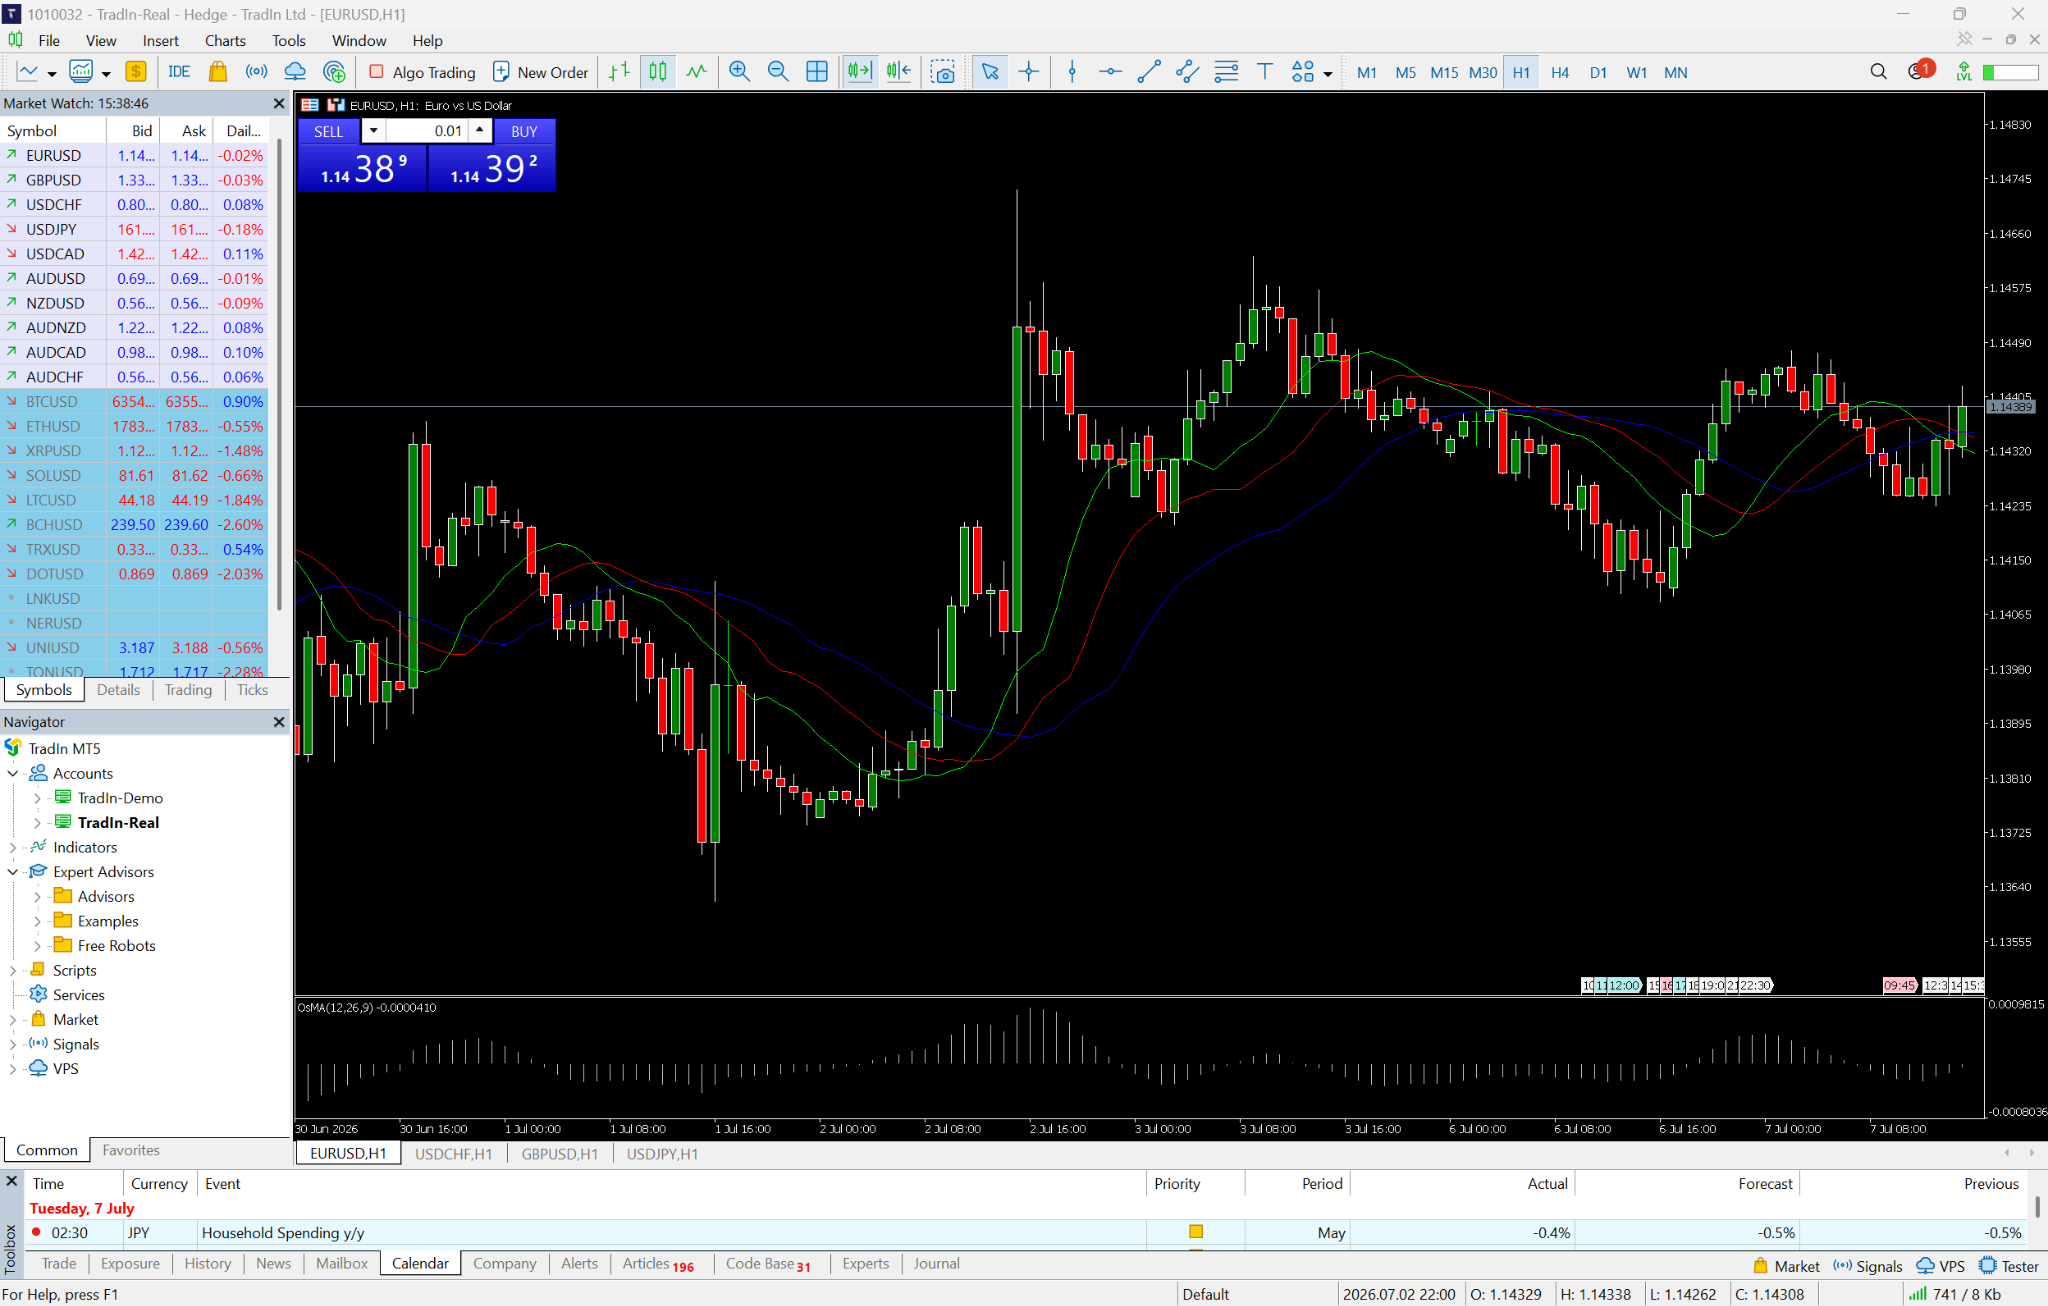This screenshot has height=1306, width=2048.
Task: Switch to the Favorites tab in Navigator
Action: click(x=131, y=1150)
